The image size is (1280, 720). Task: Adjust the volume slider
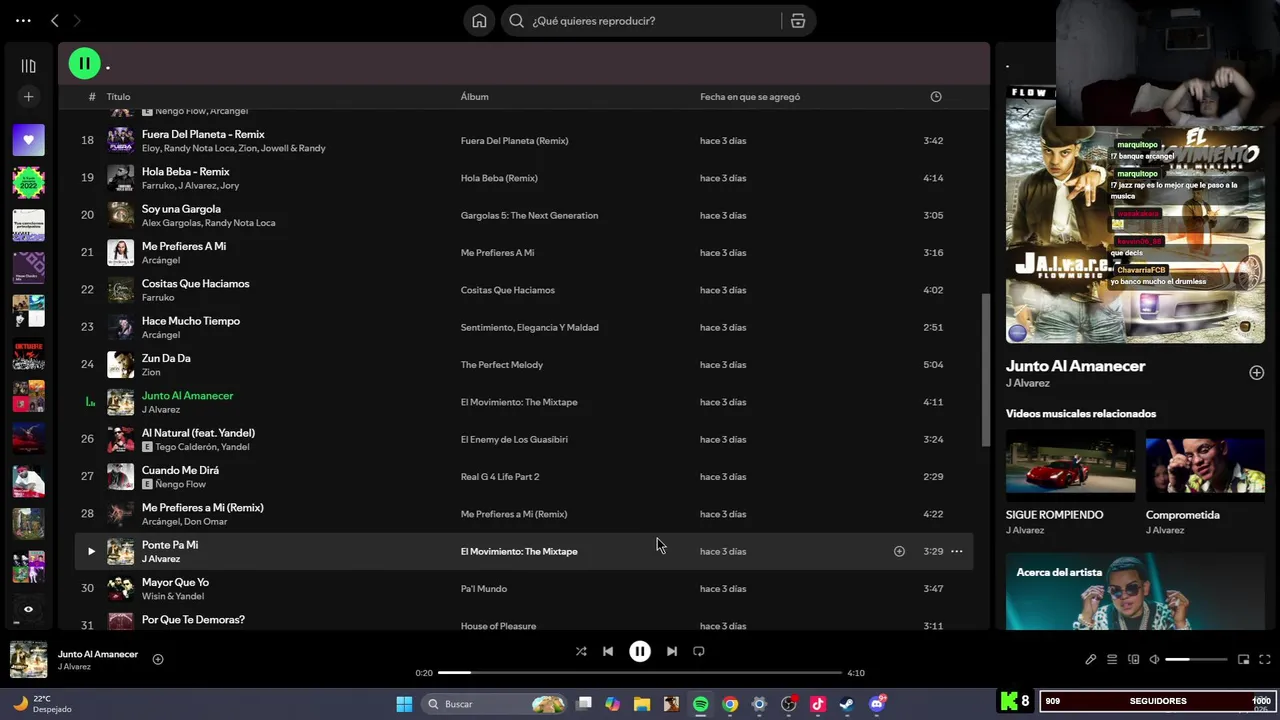coord(1196,660)
